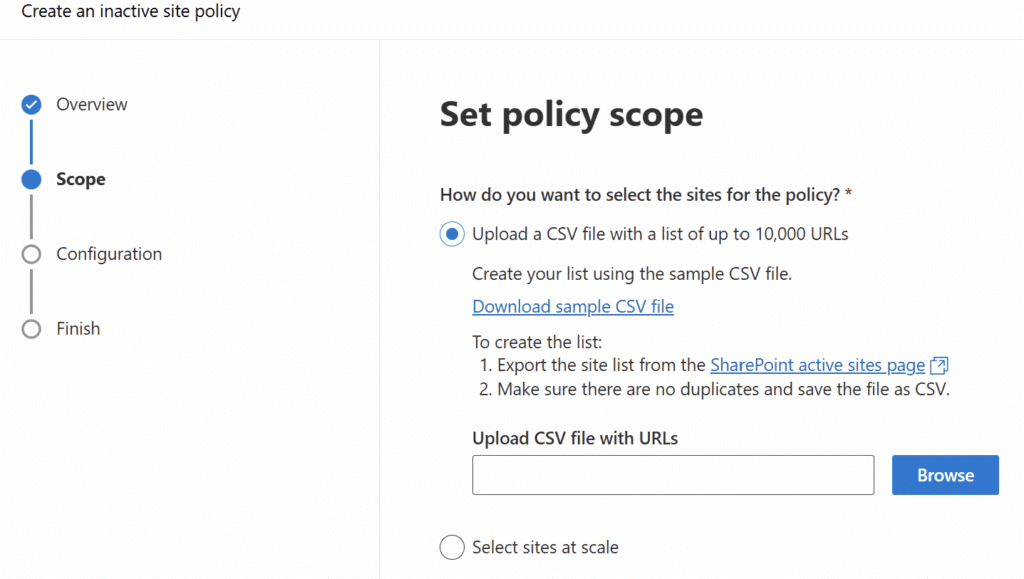This screenshot has width=1024, height=579.
Task: Click the external link icon beside SharePoint link
Action: point(939,365)
